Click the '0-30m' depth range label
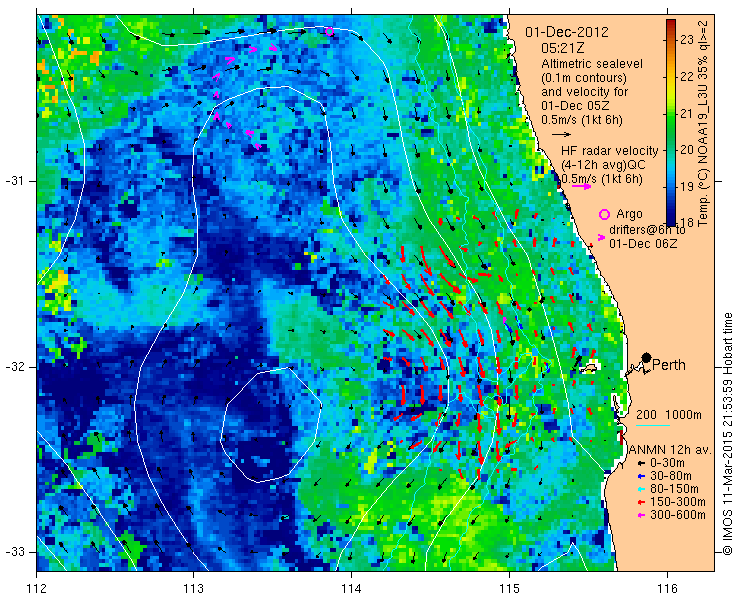Viewport: 740px width, 600px height. tap(667, 463)
